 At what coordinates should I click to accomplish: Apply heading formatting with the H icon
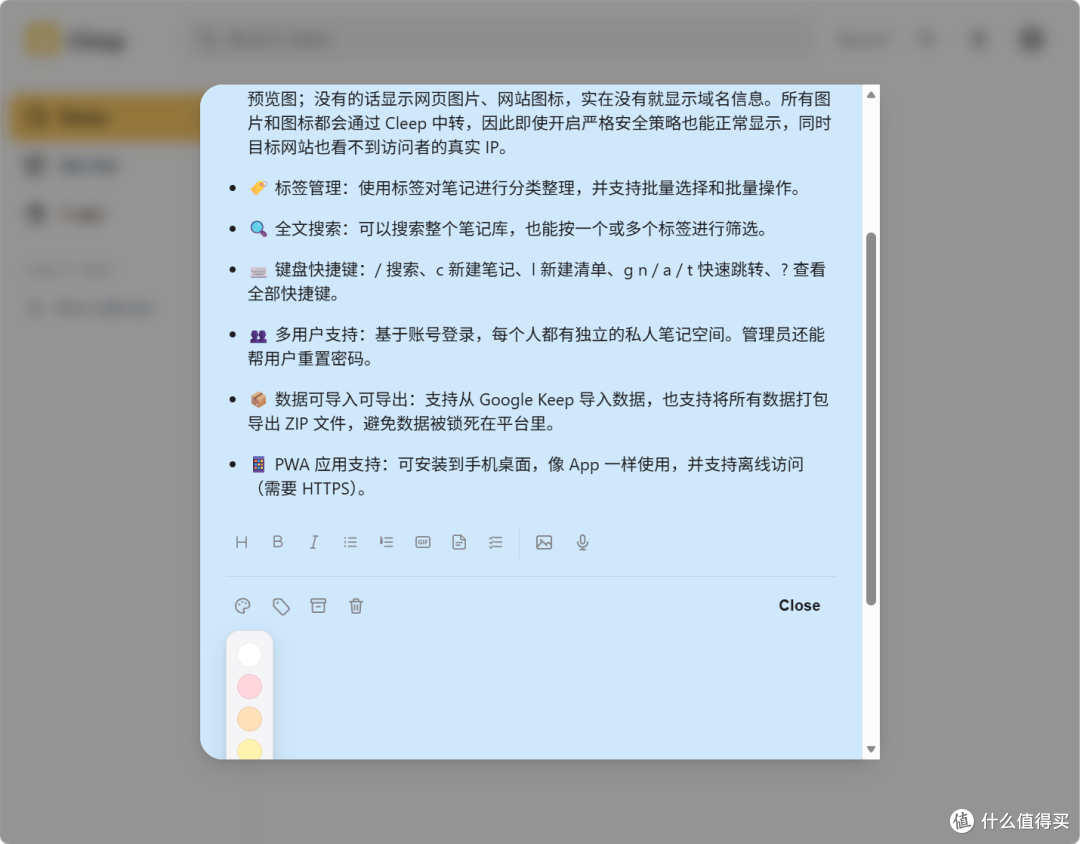[241, 542]
